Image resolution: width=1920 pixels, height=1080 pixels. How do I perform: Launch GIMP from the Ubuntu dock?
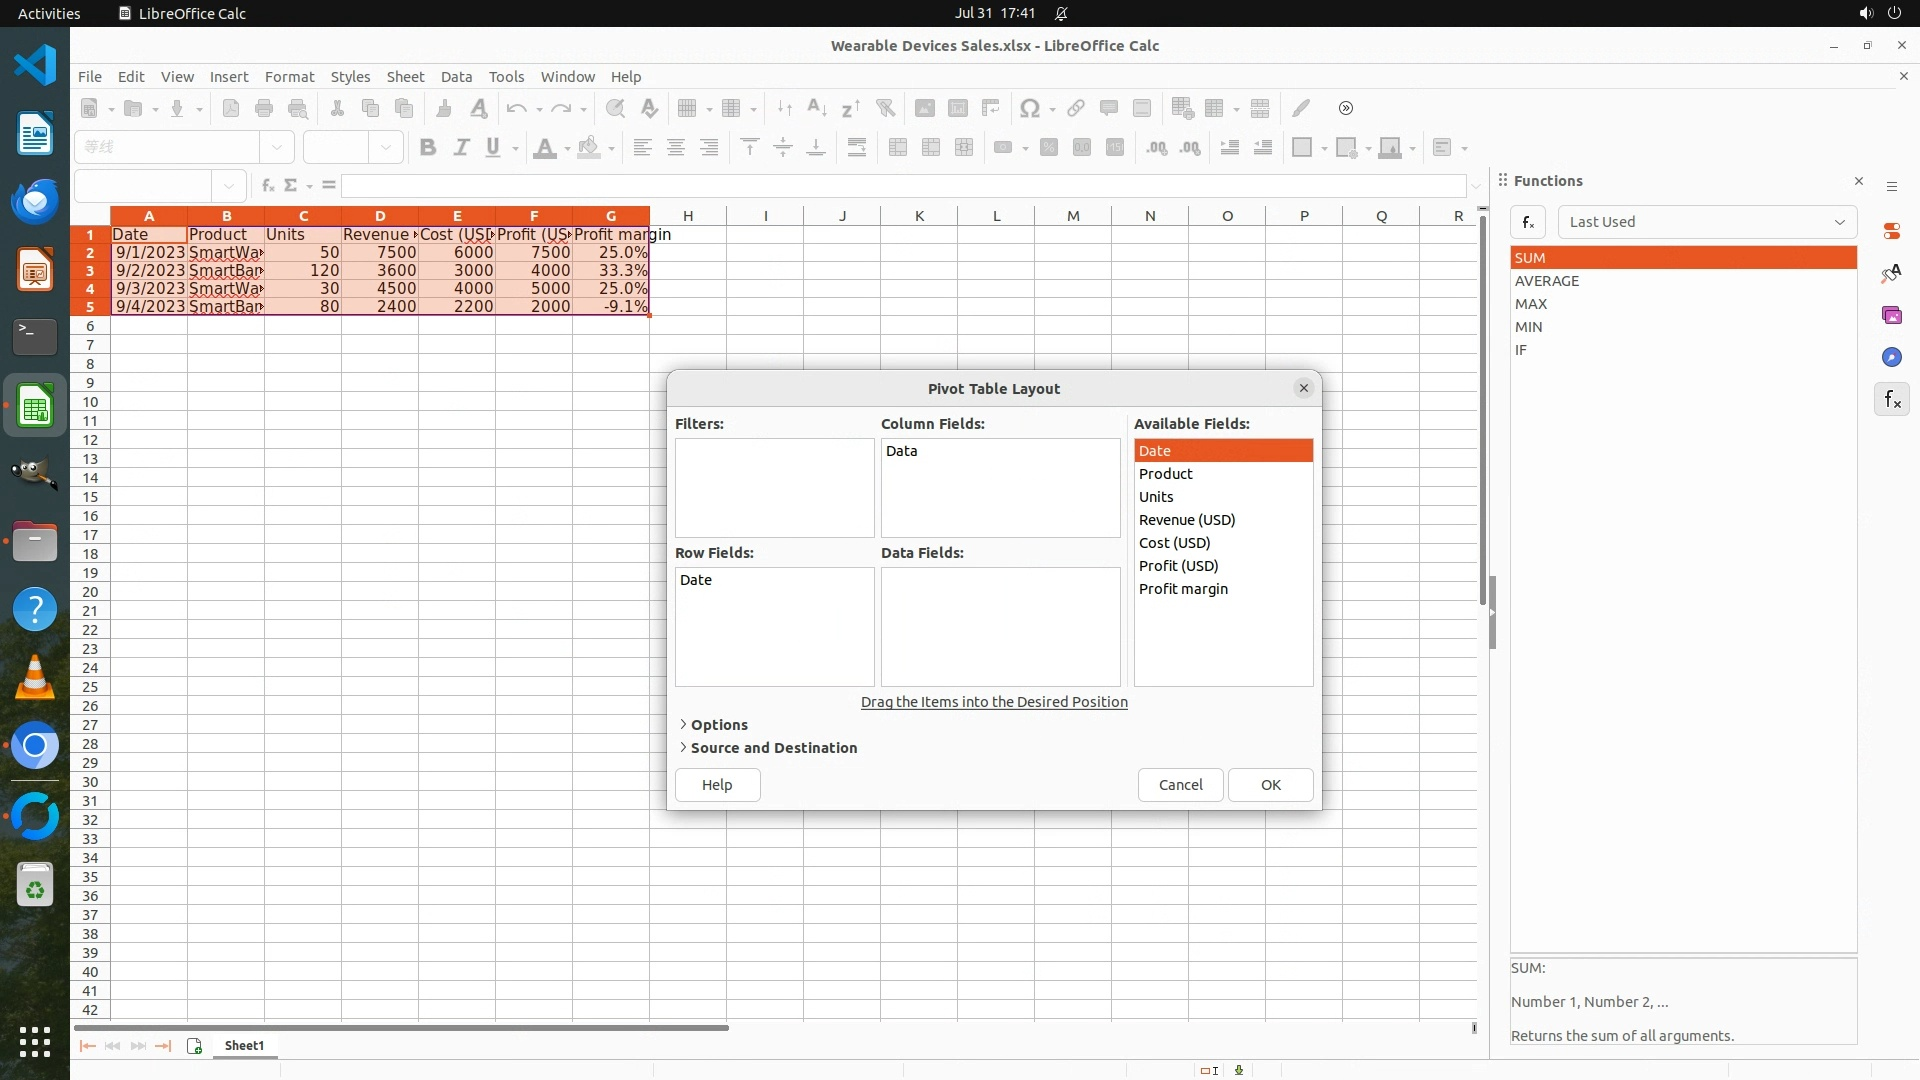click(35, 473)
